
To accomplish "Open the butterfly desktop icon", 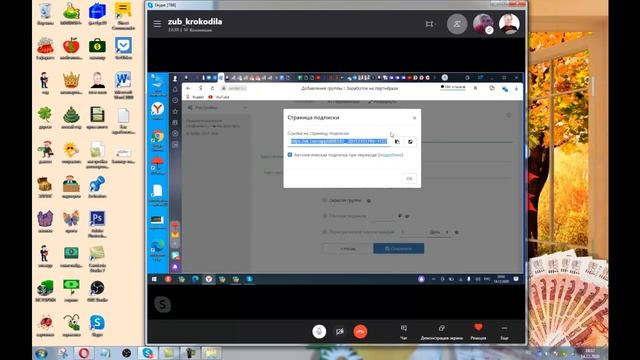I will coord(71,222).
